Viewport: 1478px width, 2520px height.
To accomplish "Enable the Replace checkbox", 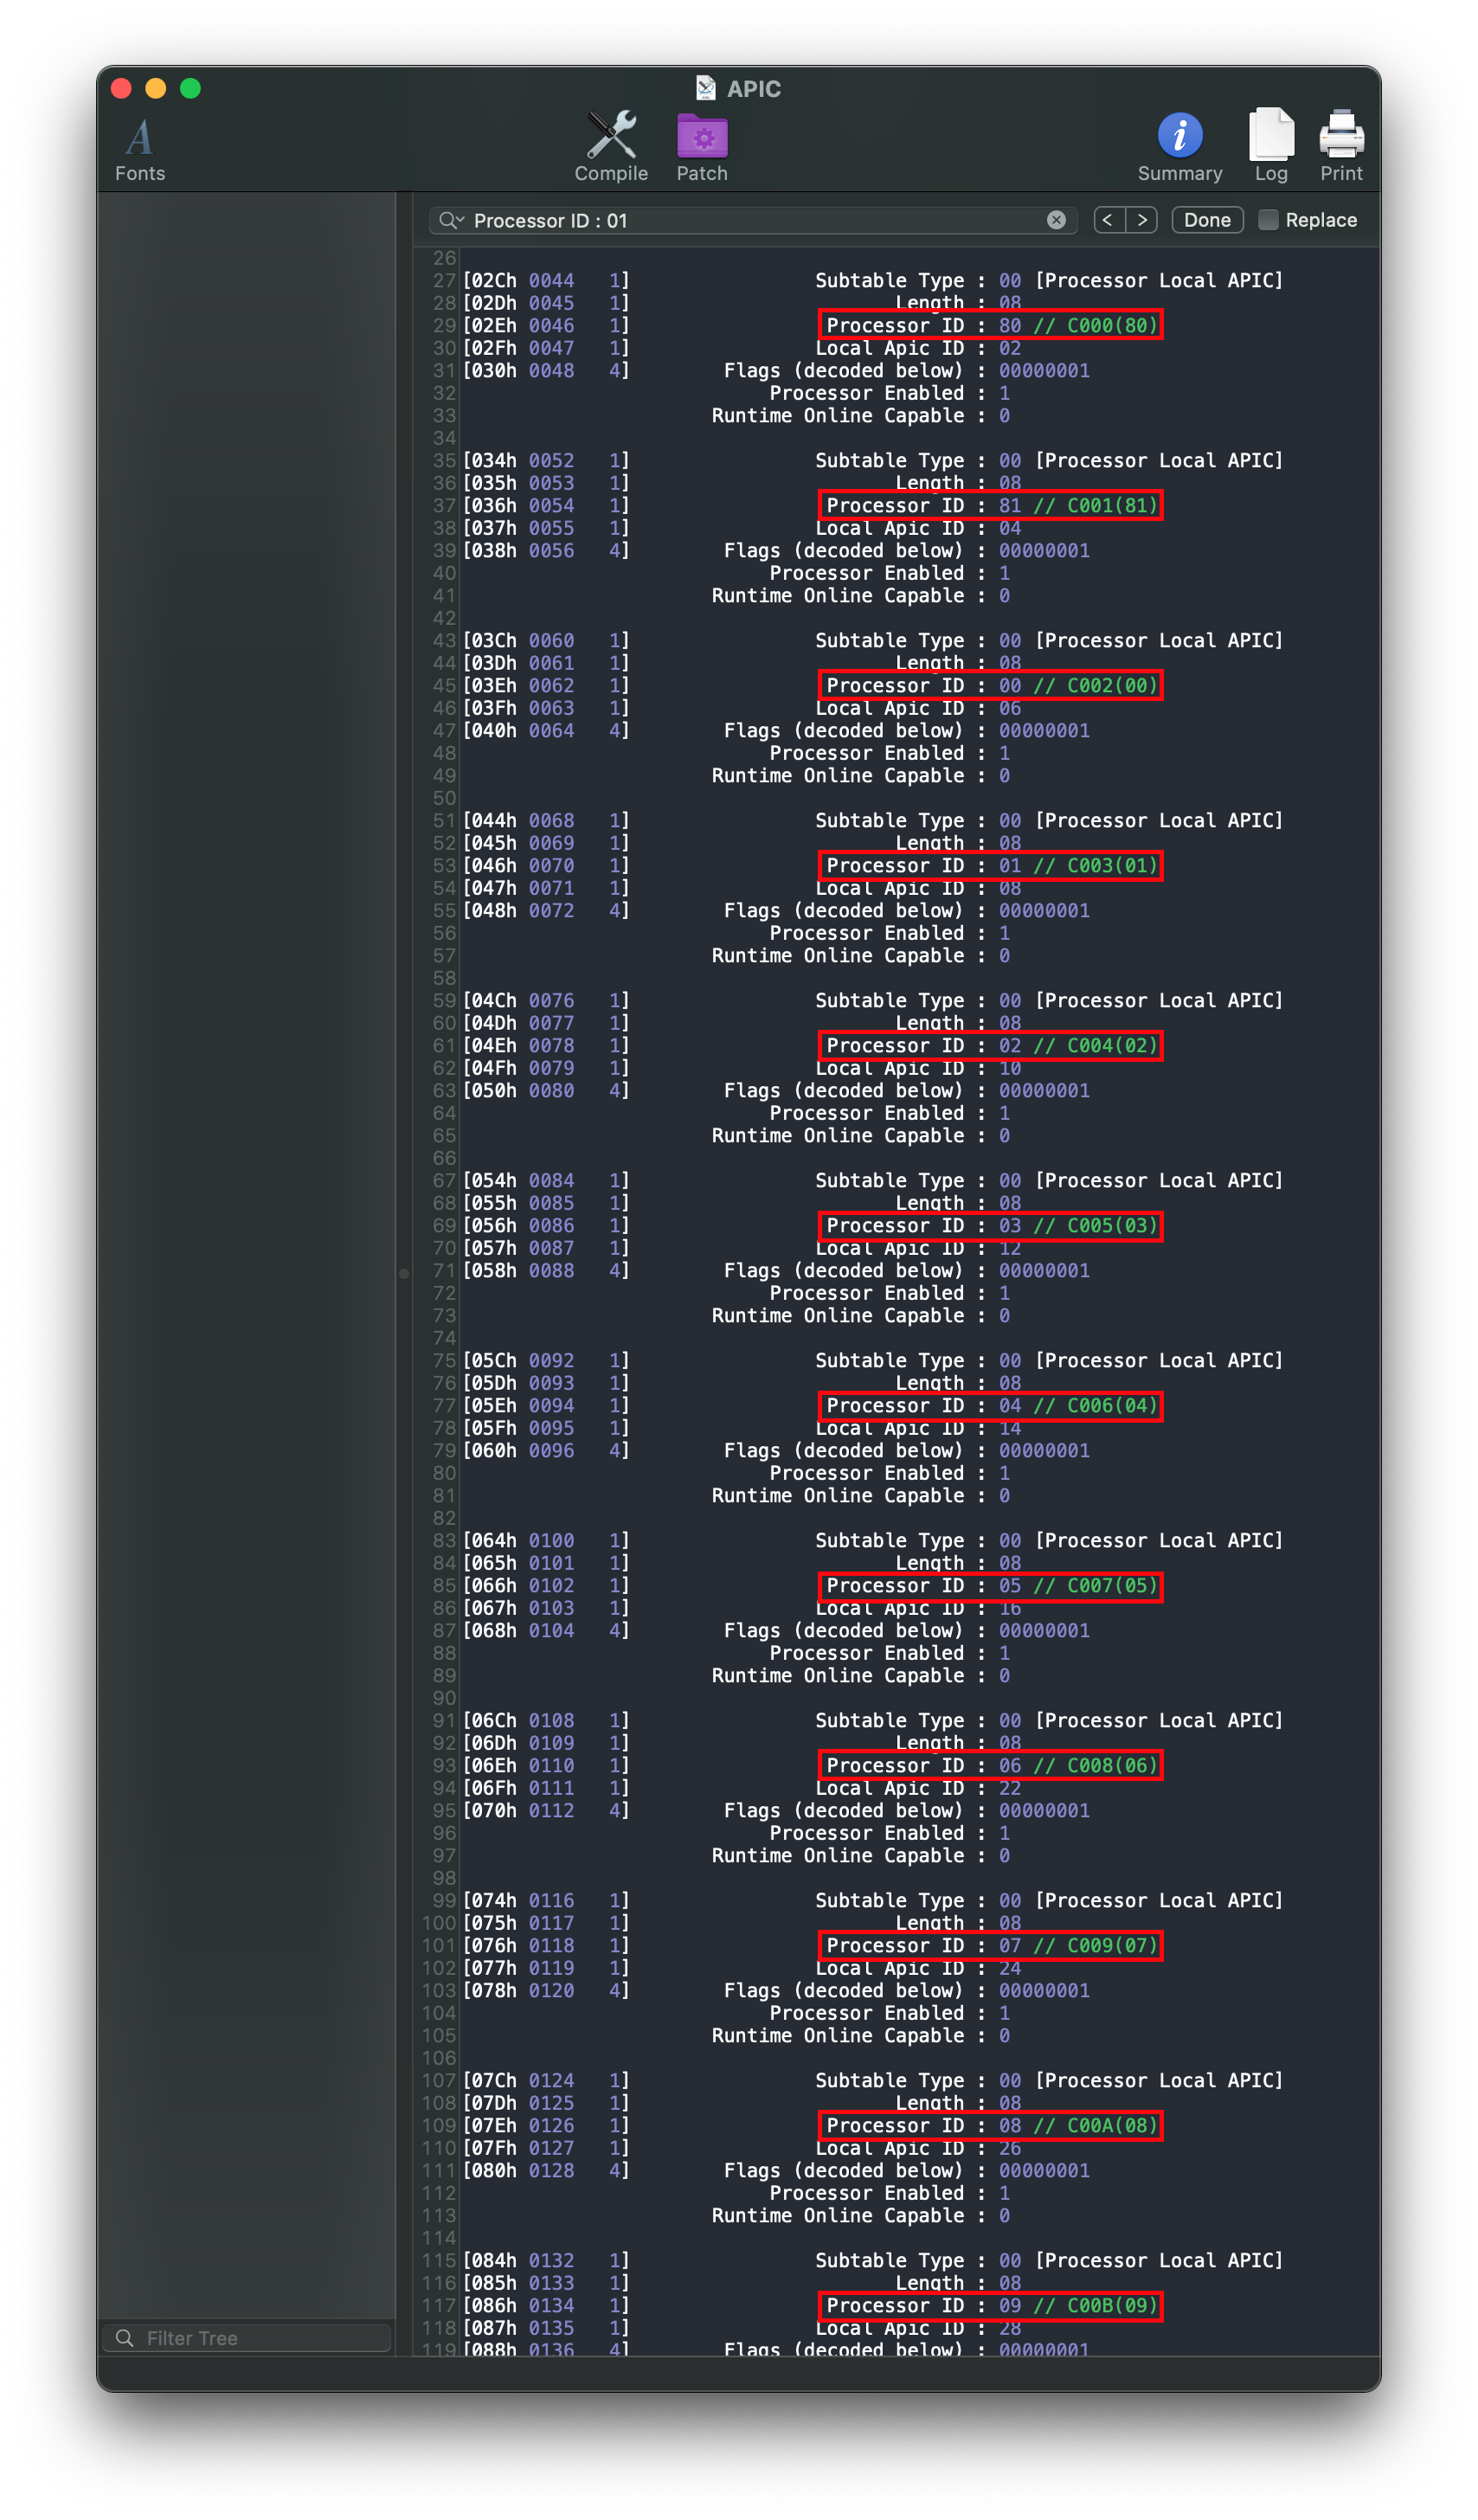I will pyautogui.click(x=1268, y=220).
